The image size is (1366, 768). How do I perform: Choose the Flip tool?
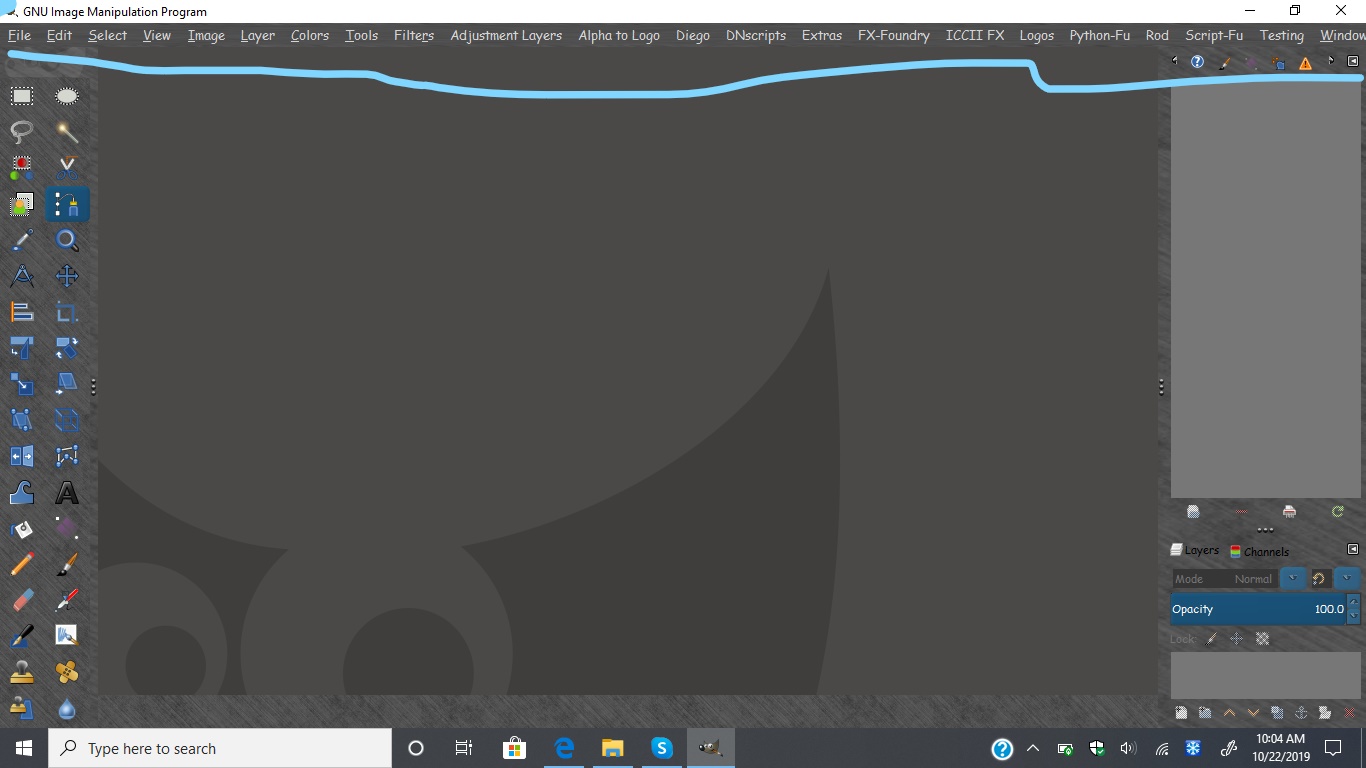(x=22, y=456)
